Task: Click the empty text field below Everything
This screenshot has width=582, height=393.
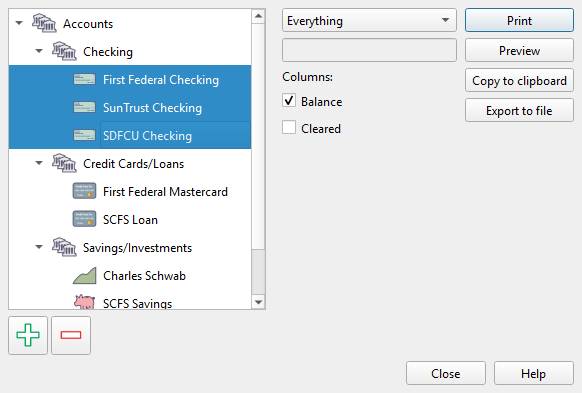Action: click(369, 50)
